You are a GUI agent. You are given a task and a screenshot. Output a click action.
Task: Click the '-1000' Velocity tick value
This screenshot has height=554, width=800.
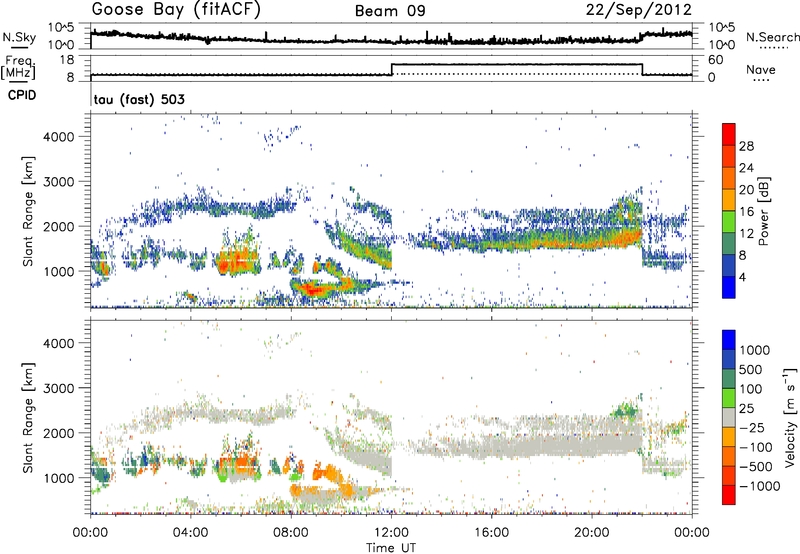[759, 486]
